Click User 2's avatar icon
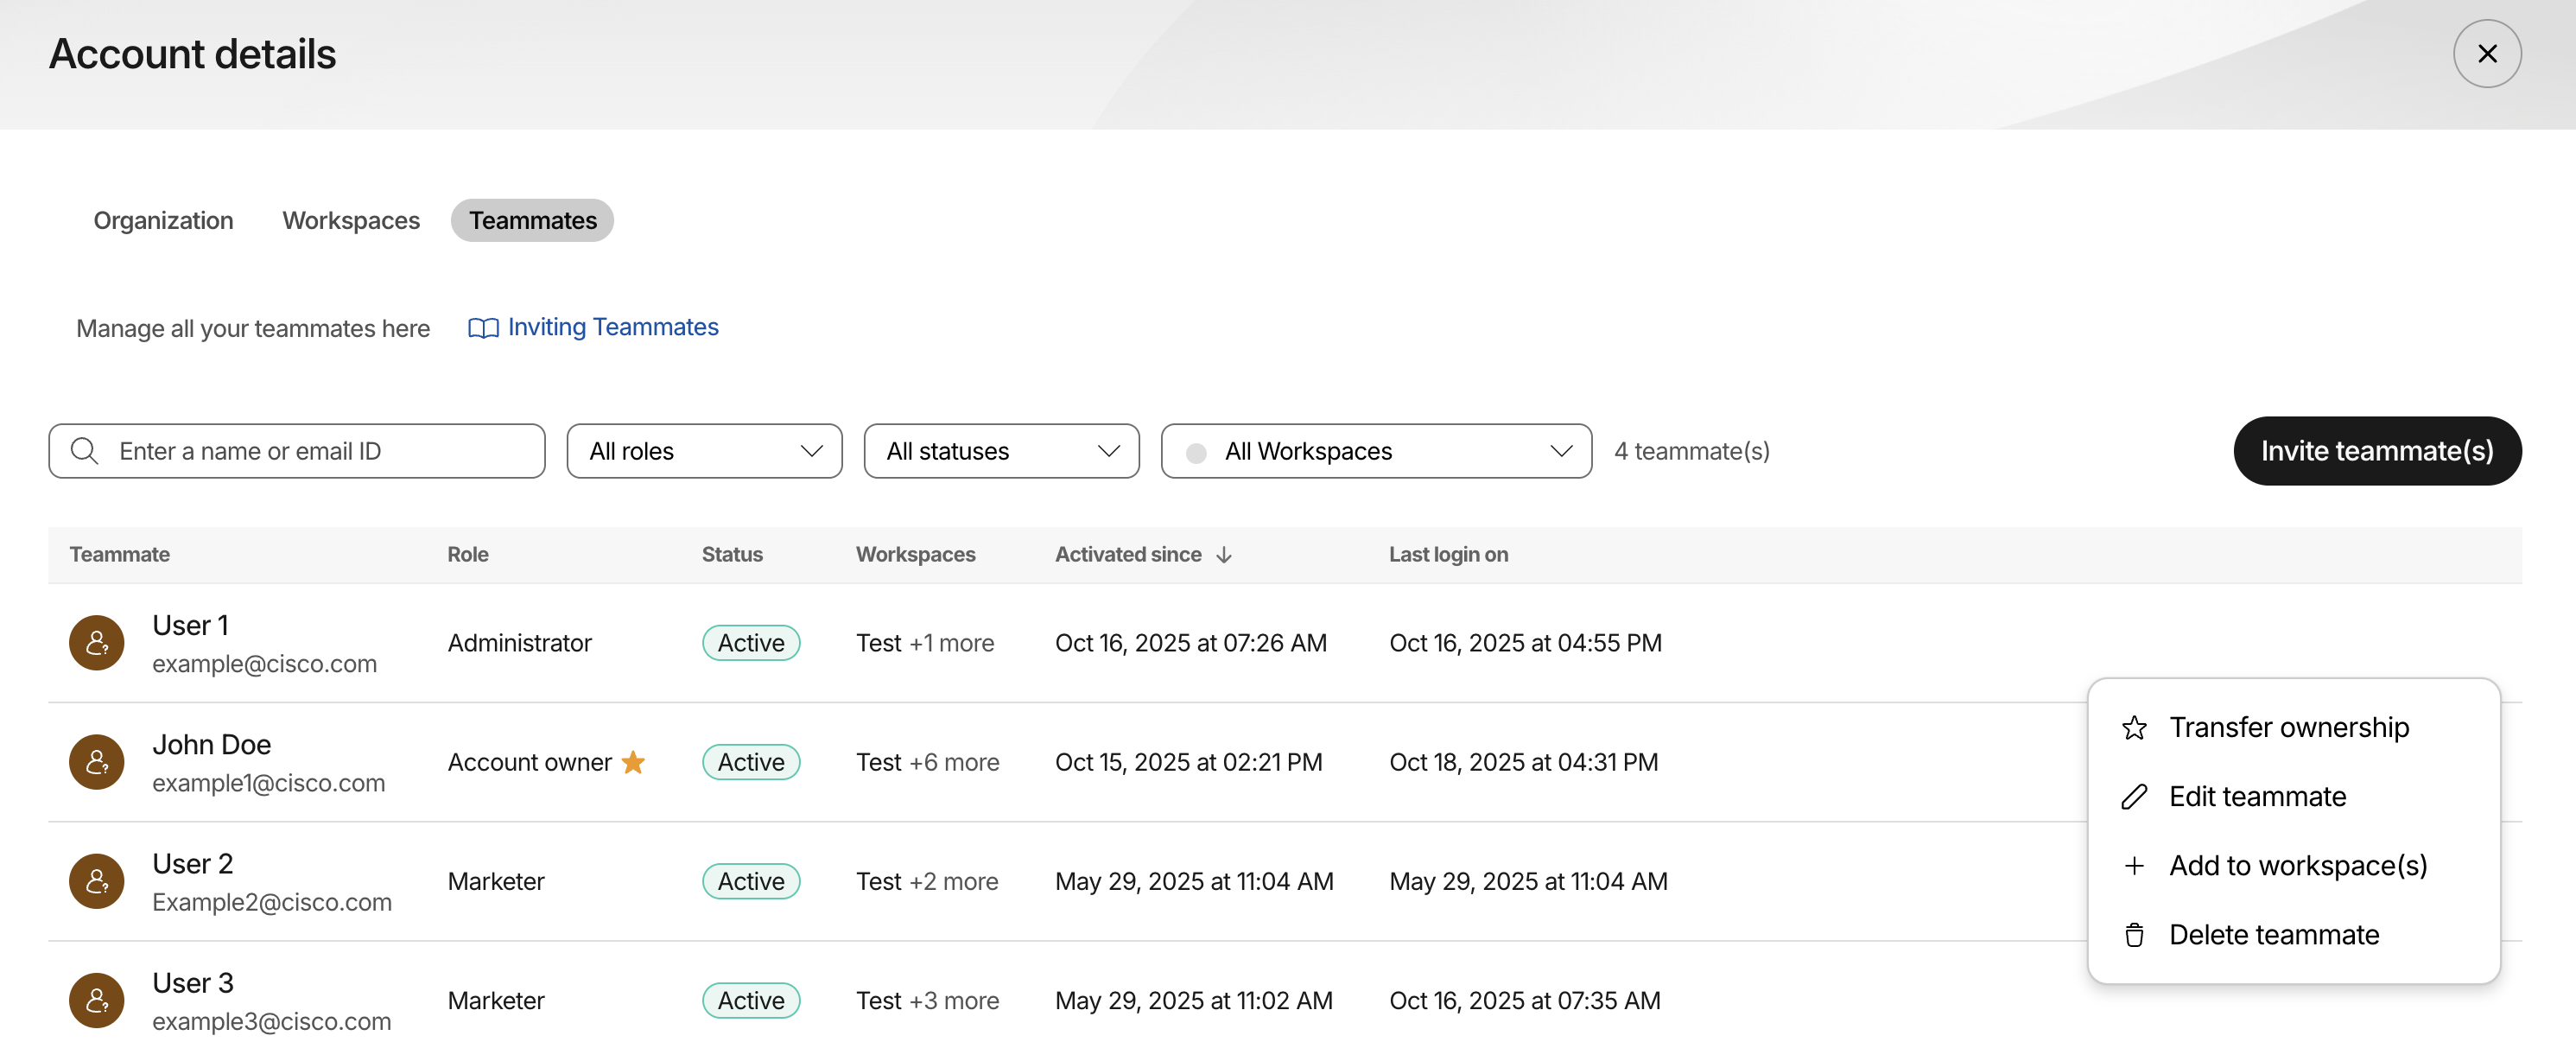This screenshot has height=1061, width=2576. pyautogui.click(x=96, y=881)
